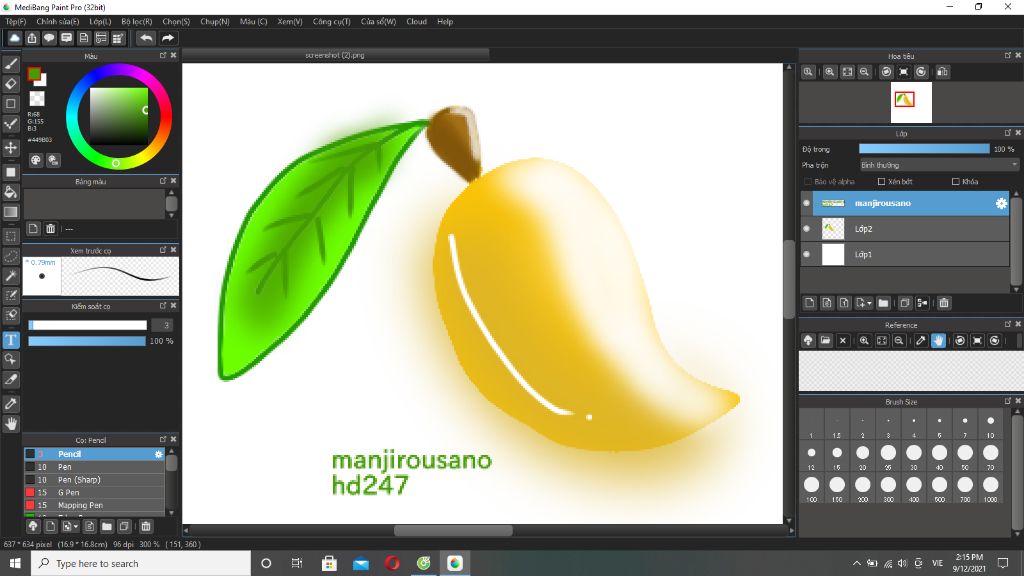Open Microsoft Store from taskbar
This screenshot has width=1024, height=576.
[329, 563]
